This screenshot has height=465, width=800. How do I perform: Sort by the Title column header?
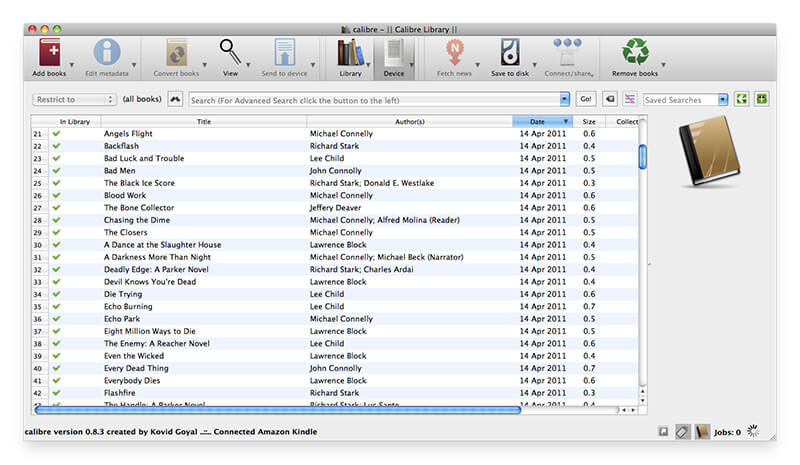click(204, 121)
